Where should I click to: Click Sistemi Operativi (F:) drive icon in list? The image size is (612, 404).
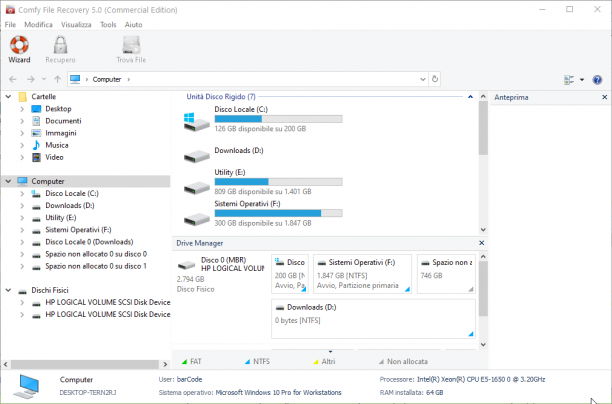[x=196, y=219]
